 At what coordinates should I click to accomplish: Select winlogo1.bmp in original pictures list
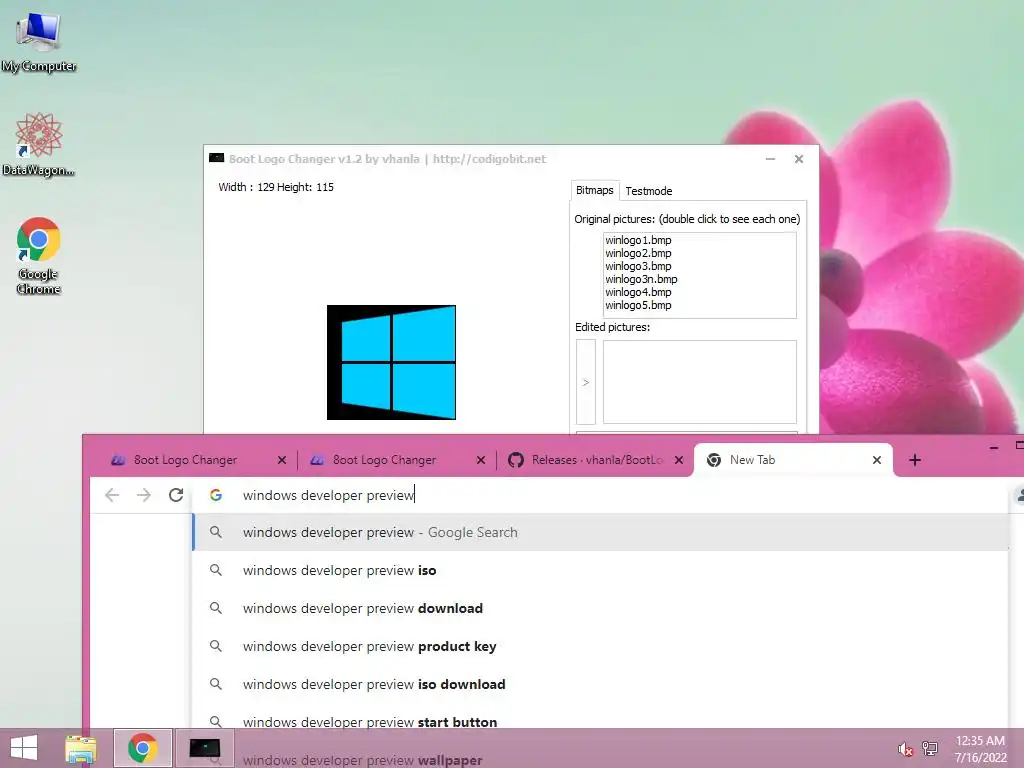click(638, 240)
